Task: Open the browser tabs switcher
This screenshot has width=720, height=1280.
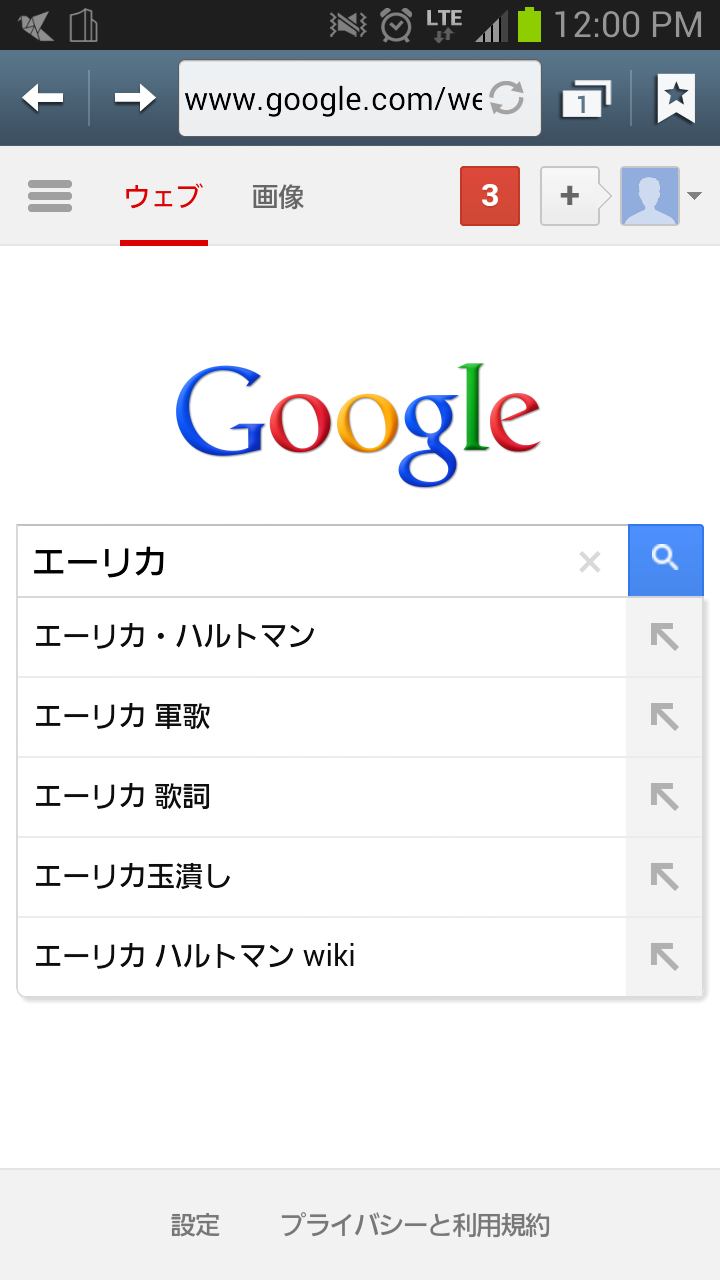Action: [587, 98]
